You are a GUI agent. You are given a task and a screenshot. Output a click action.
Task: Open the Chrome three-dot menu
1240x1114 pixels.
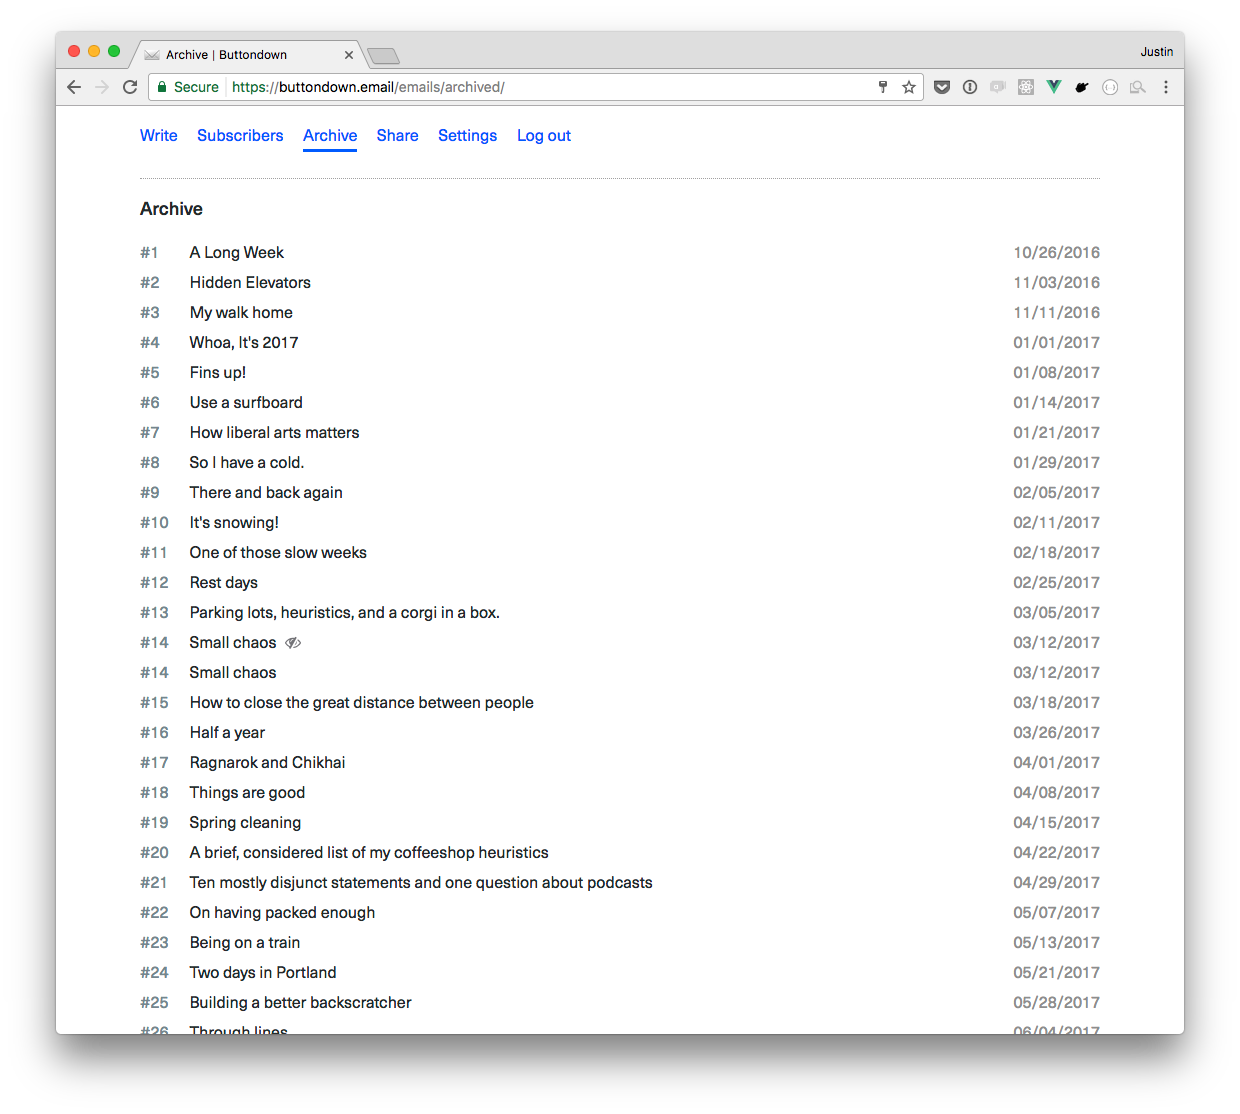coord(1166,87)
